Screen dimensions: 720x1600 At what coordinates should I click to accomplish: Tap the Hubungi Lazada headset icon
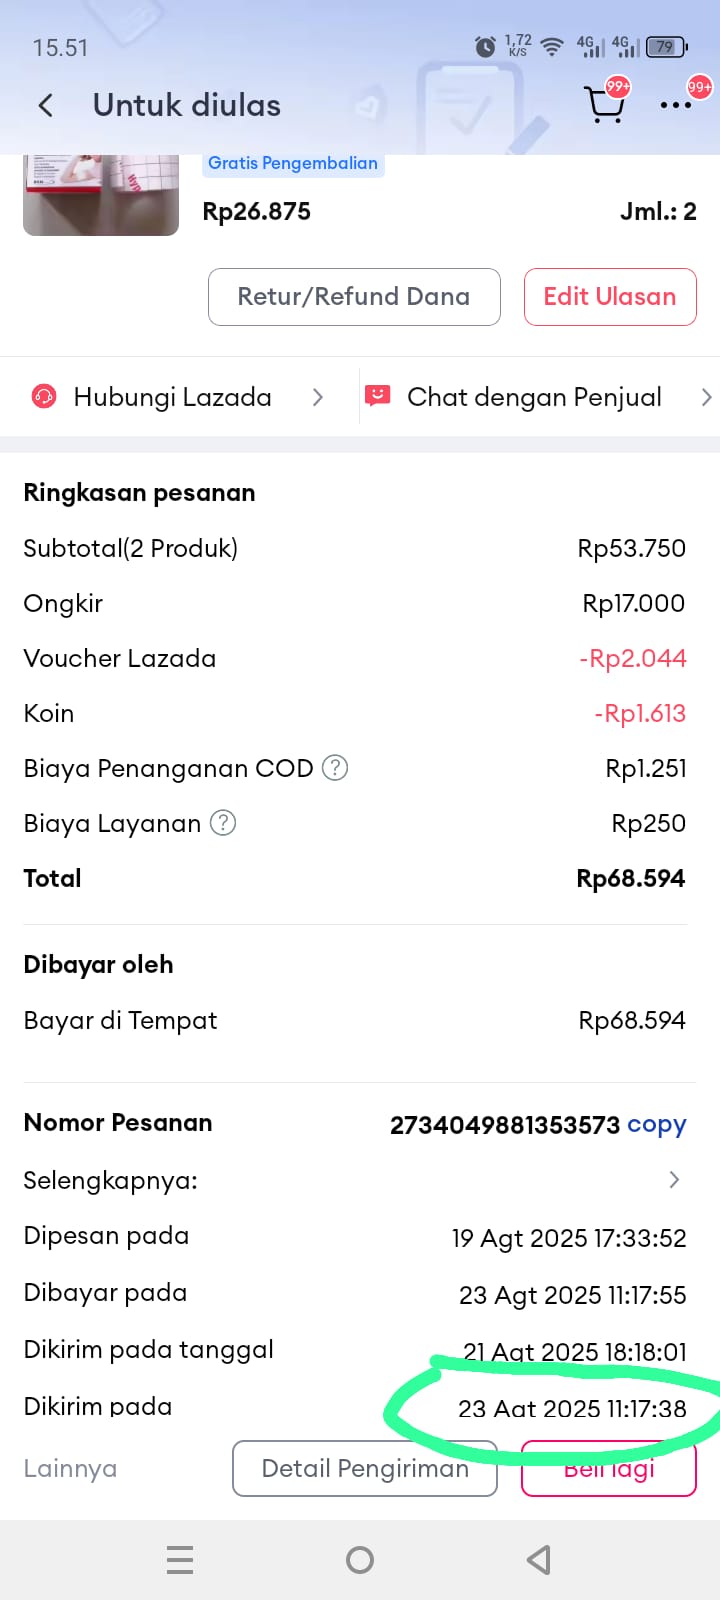(44, 397)
